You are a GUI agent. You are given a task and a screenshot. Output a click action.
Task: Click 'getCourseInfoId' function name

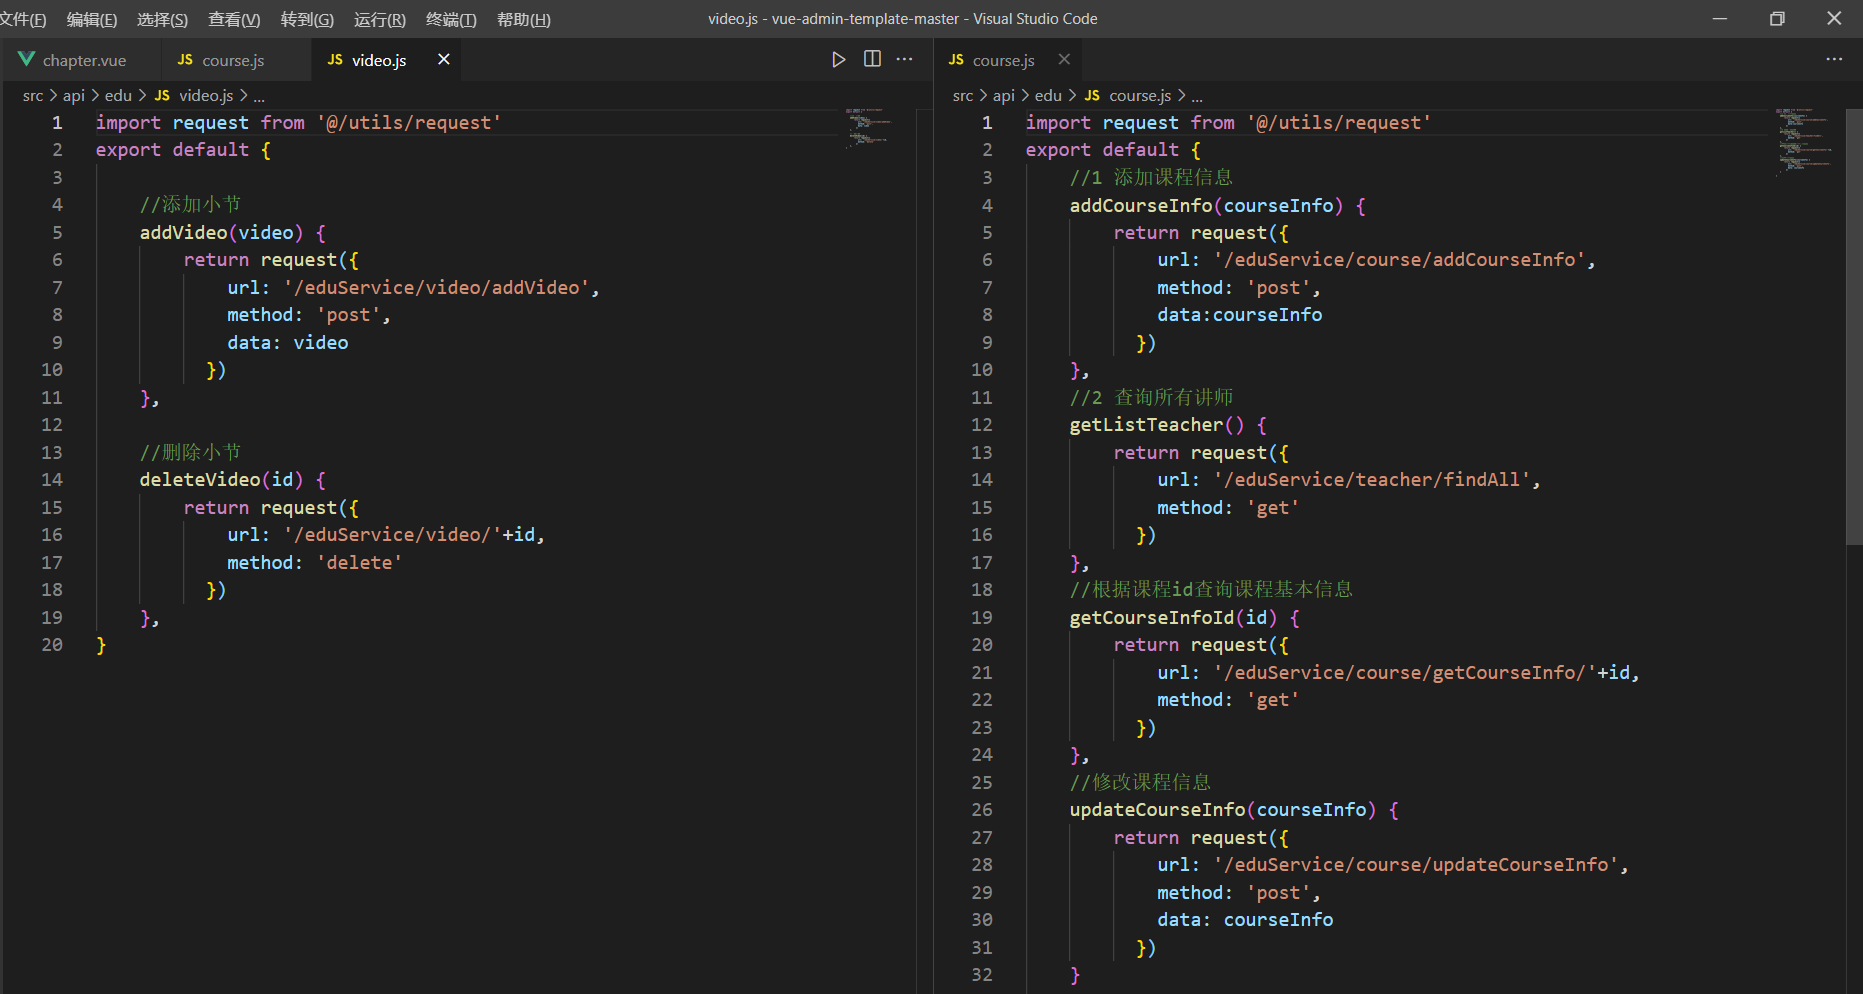tap(1152, 617)
